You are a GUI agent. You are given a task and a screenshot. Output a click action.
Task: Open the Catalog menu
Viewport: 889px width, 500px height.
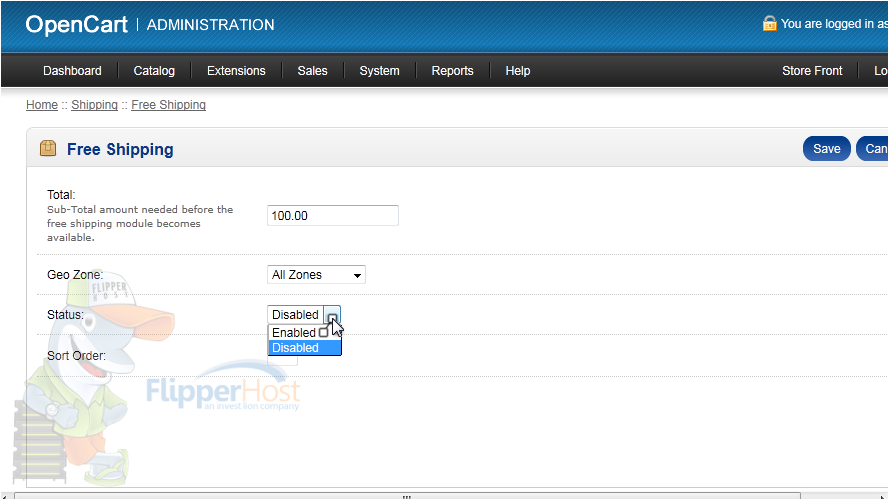point(154,71)
